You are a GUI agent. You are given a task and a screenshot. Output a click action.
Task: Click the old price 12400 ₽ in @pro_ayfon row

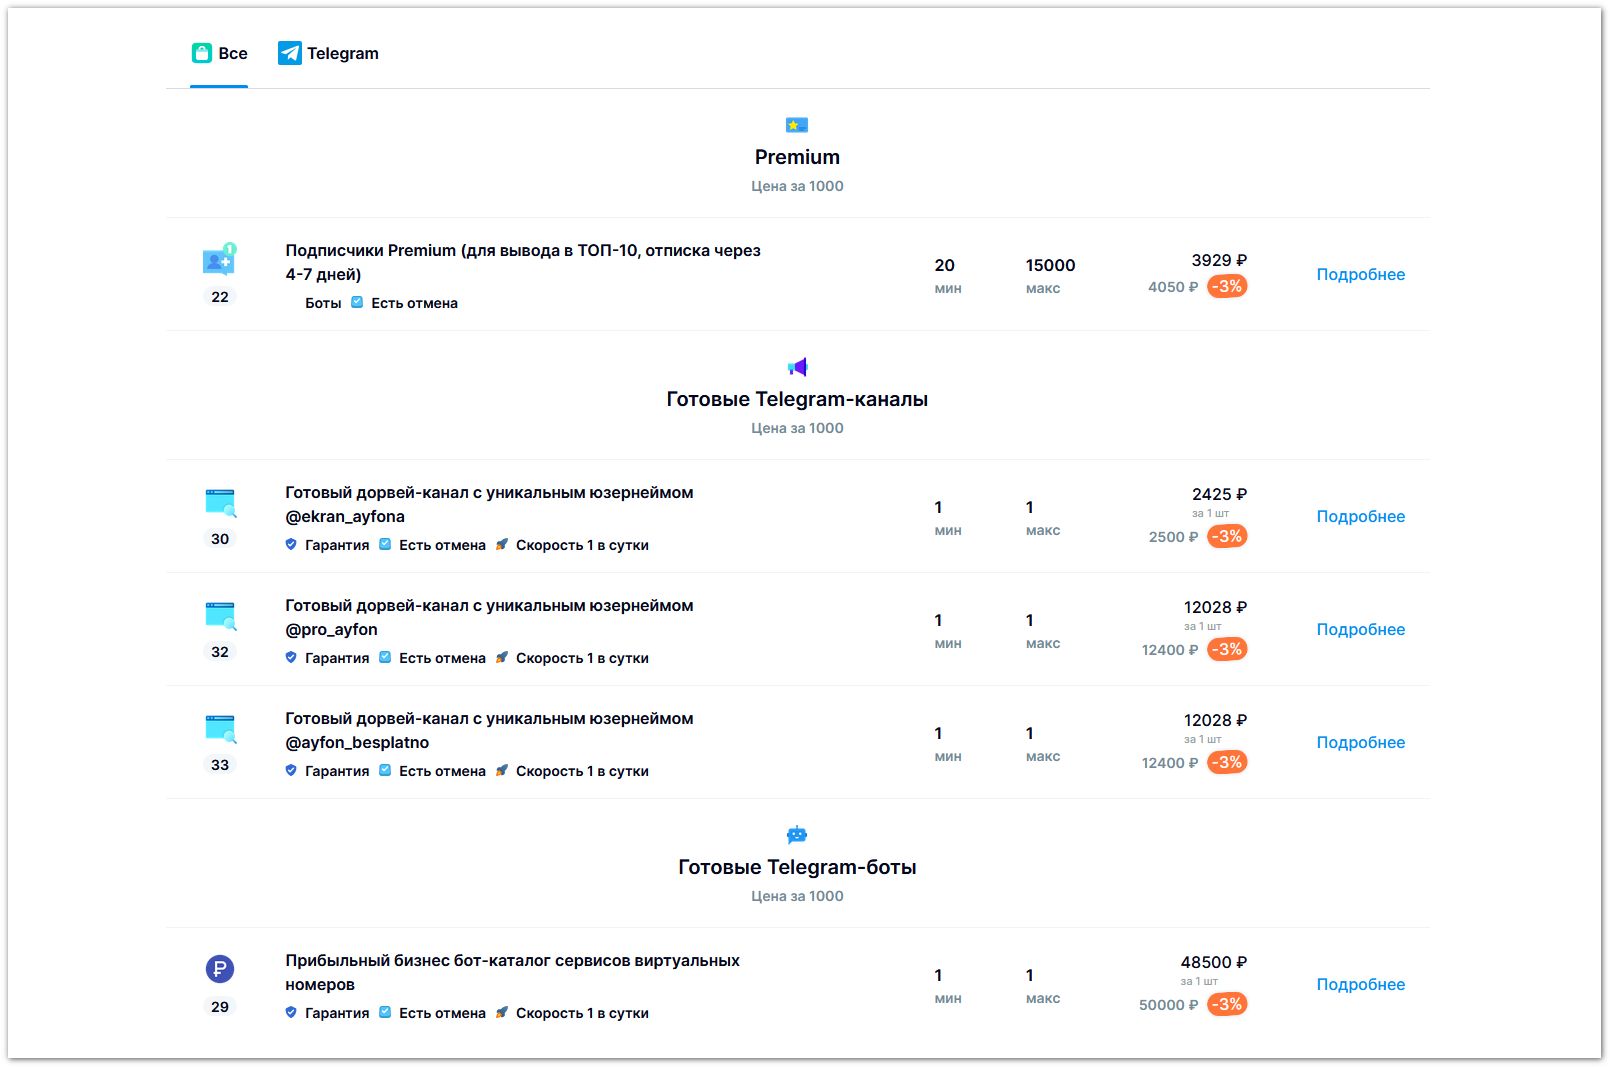pyautogui.click(x=1170, y=650)
